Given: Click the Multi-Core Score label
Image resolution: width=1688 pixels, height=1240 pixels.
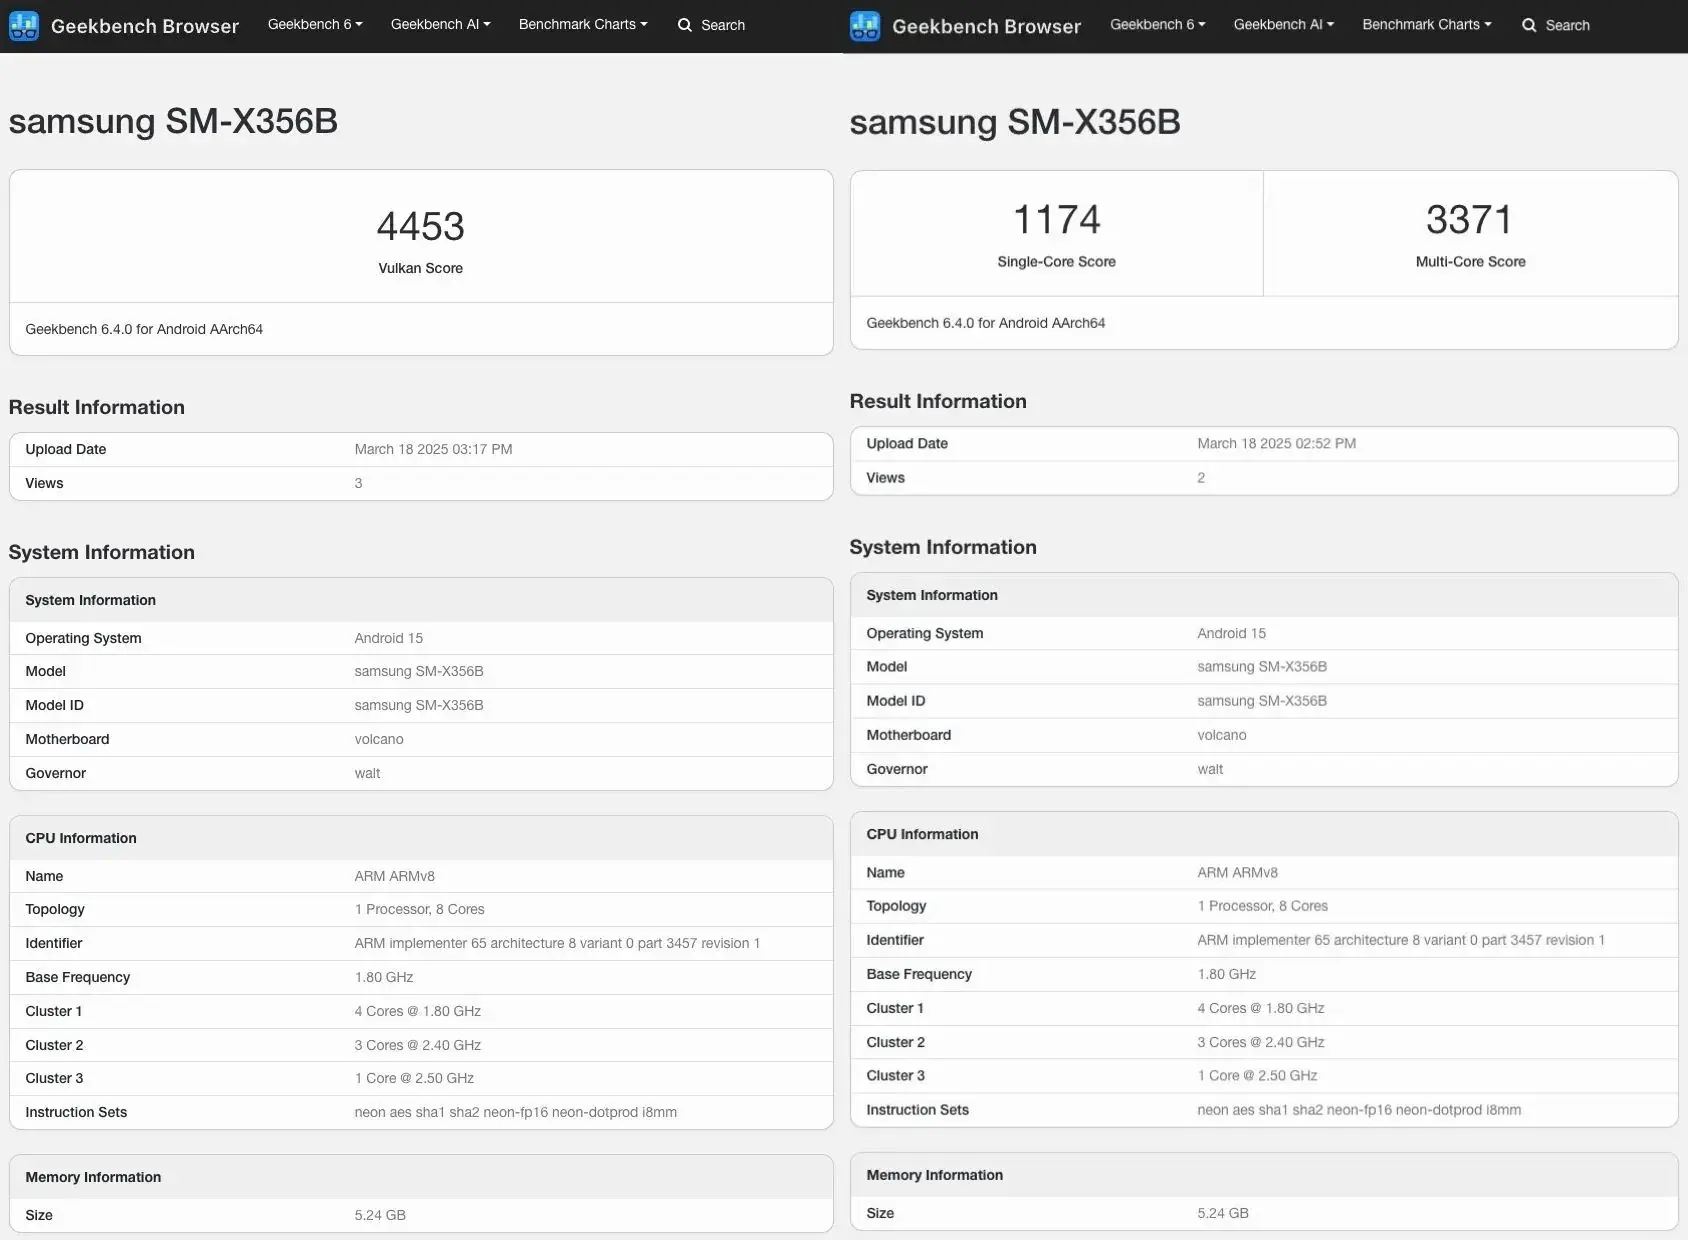Looking at the screenshot, I should click(1470, 262).
